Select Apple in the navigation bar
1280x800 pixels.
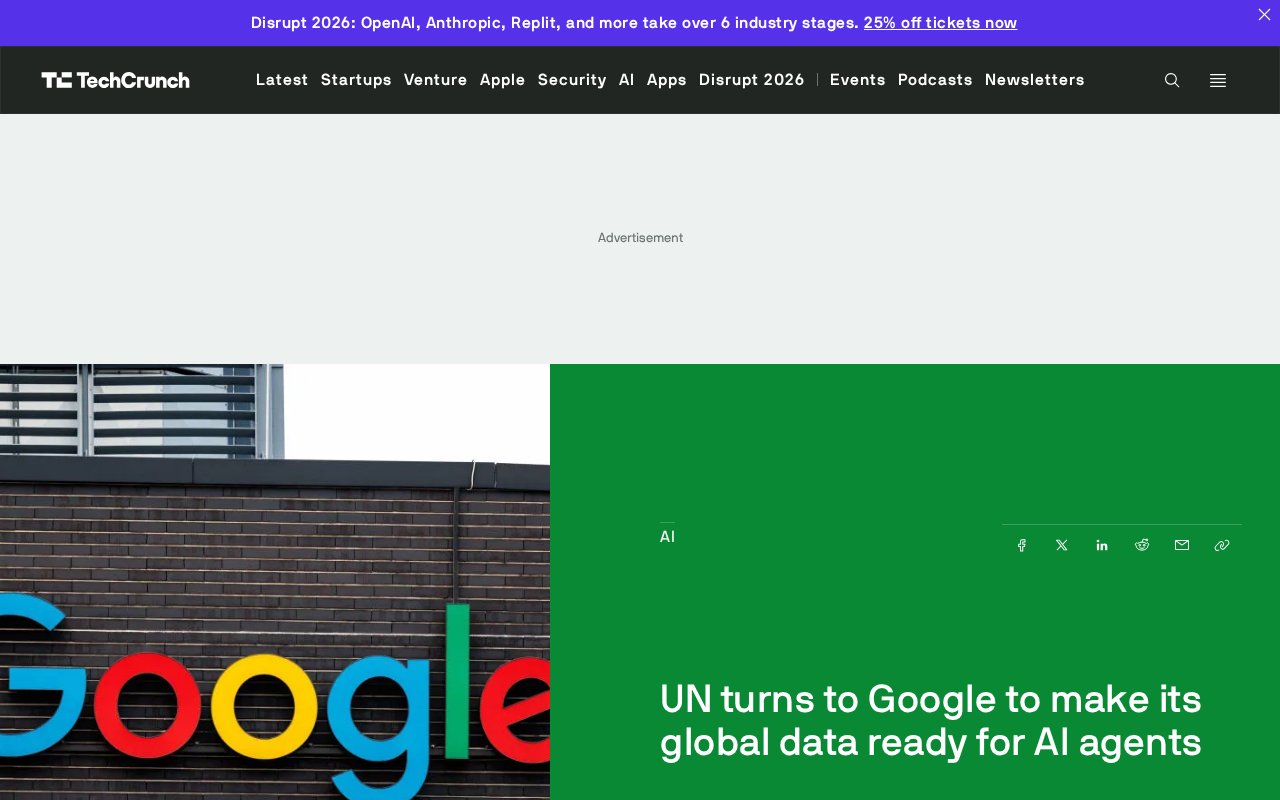[503, 80]
